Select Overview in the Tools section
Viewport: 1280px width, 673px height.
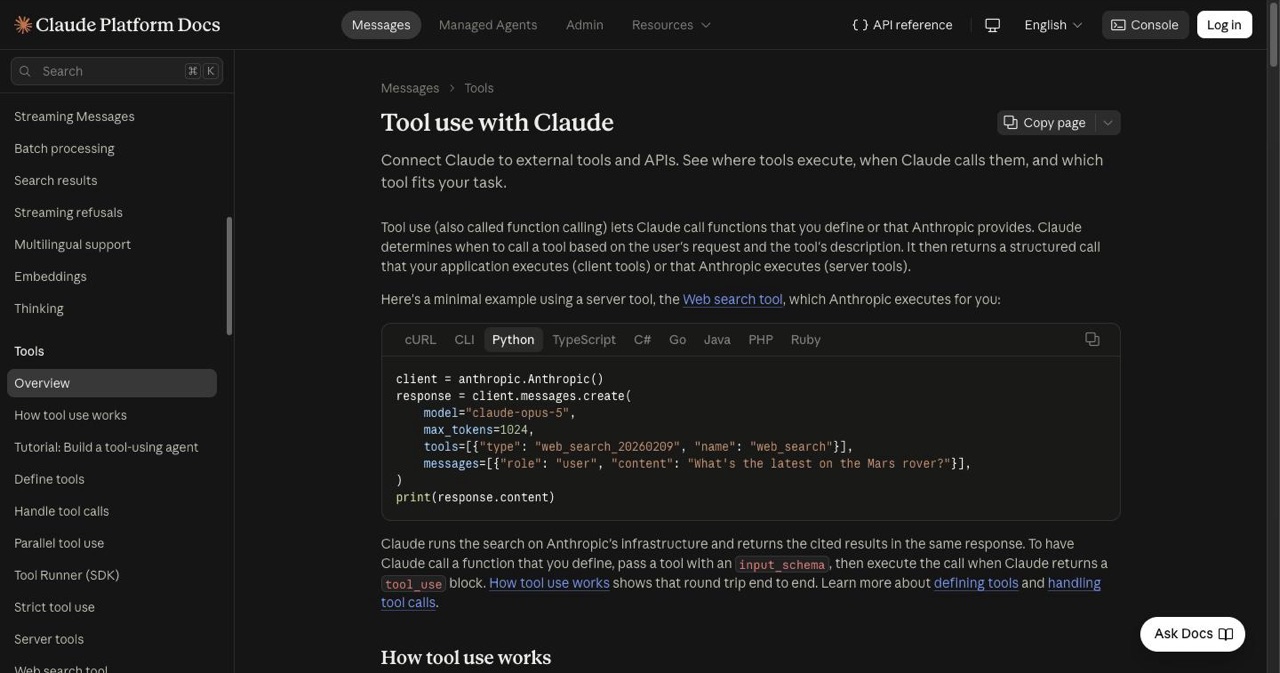[112, 383]
